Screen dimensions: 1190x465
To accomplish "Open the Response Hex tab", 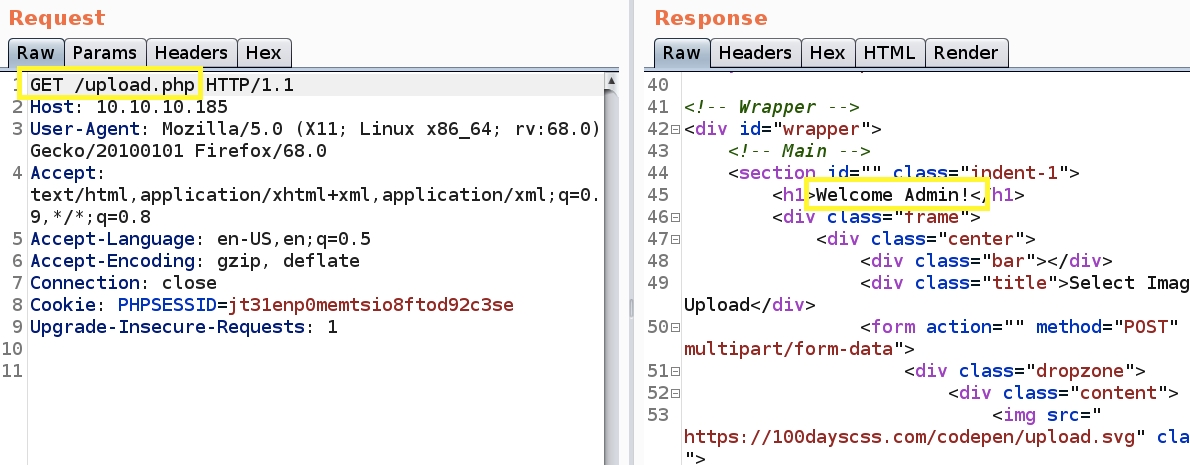I will pyautogui.click(x=827, y=53).
